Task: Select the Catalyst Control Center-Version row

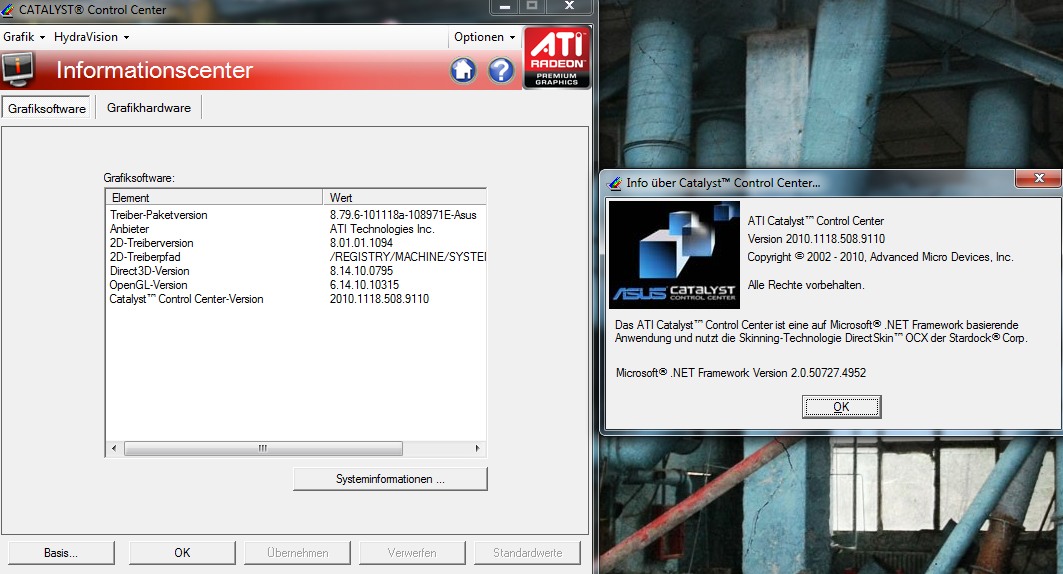Action: coord(296,299)
